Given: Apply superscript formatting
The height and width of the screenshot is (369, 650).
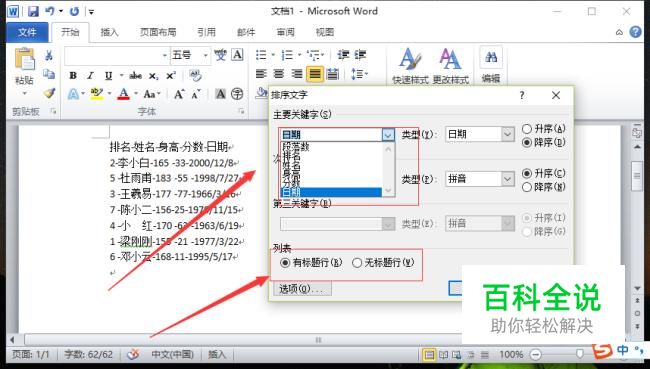Looking at the screenshot, I should point(171,75).
